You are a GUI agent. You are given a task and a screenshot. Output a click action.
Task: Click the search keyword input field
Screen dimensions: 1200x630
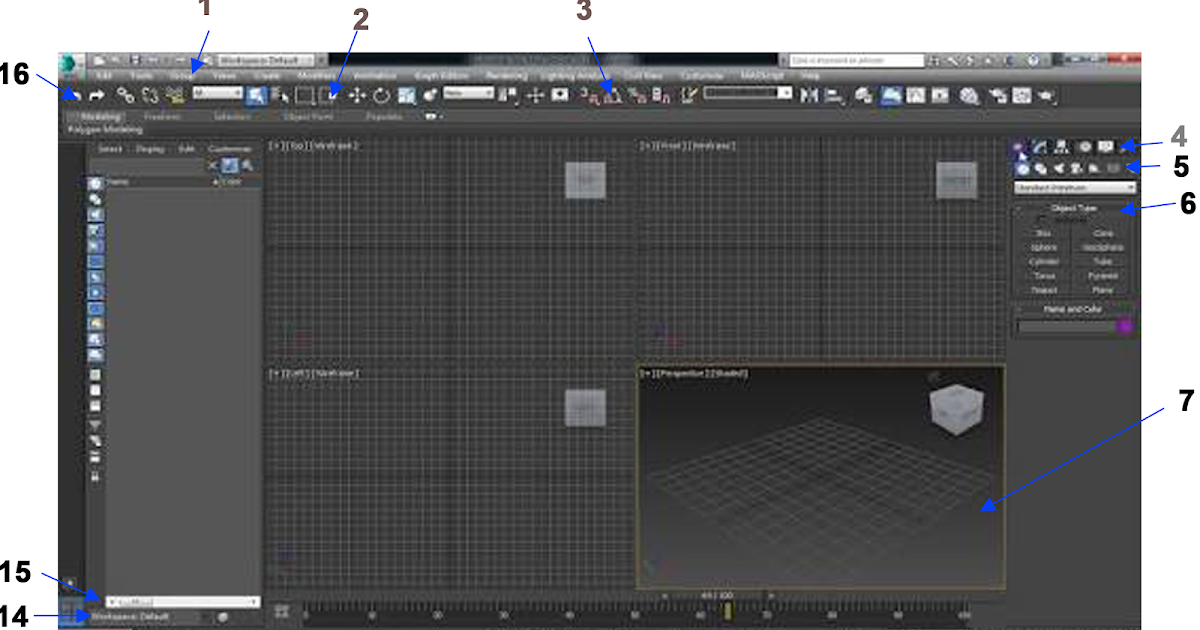pos(857,60)
